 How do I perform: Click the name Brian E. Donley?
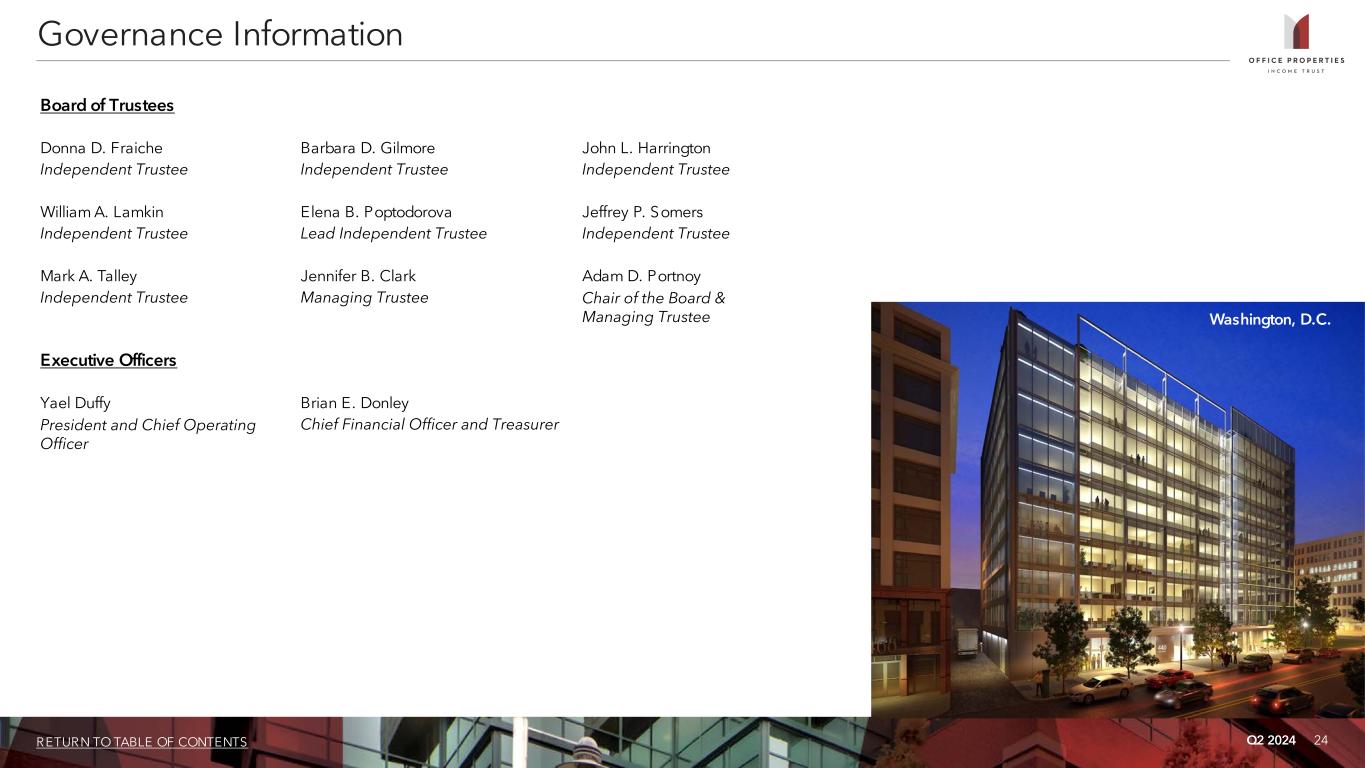[355, 403]
